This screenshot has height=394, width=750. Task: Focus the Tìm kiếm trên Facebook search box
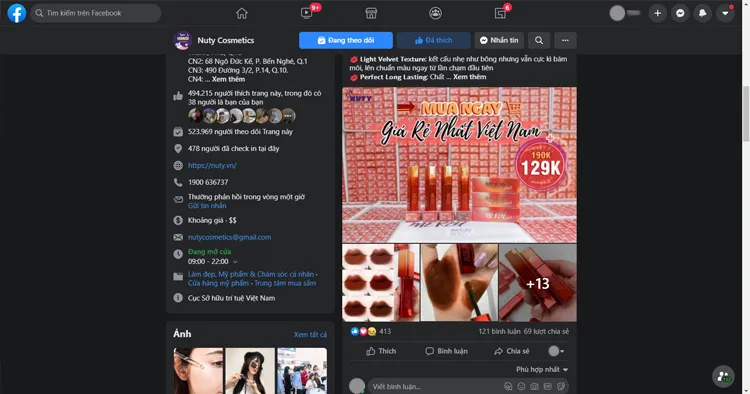[x=96, y=13]
